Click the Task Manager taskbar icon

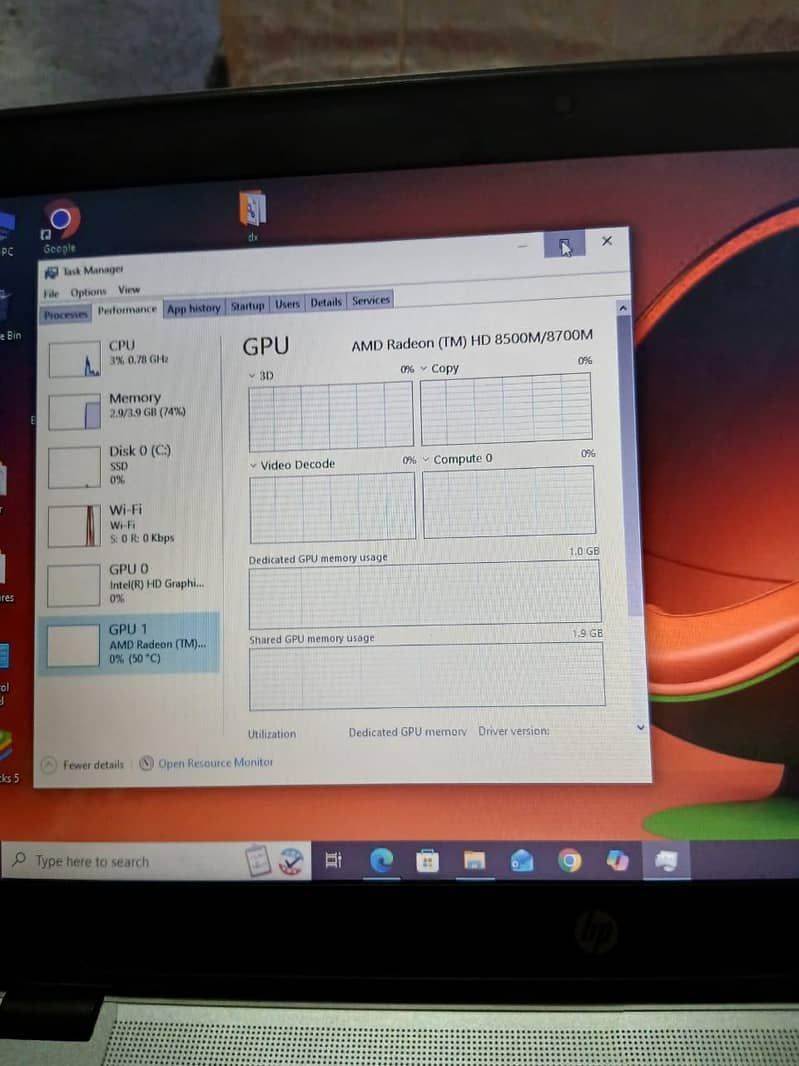666,861
